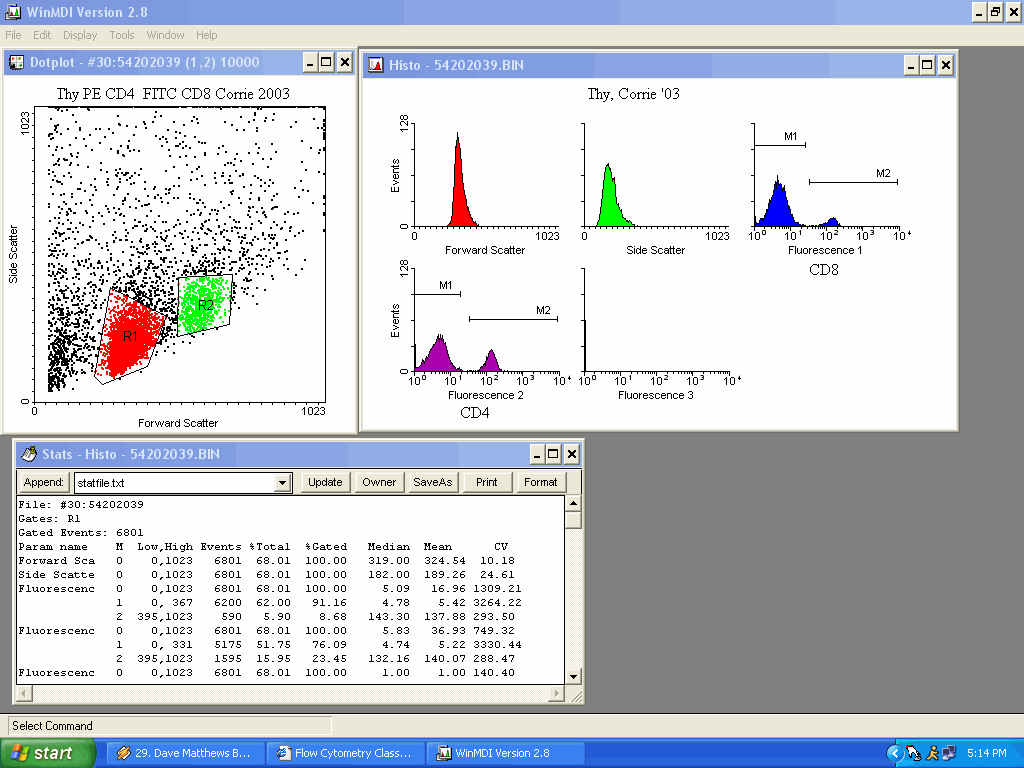Open the statfile.txt dropdown arrow
The width and height of the screenshot is (1024, 768).
tap(281, 483)
